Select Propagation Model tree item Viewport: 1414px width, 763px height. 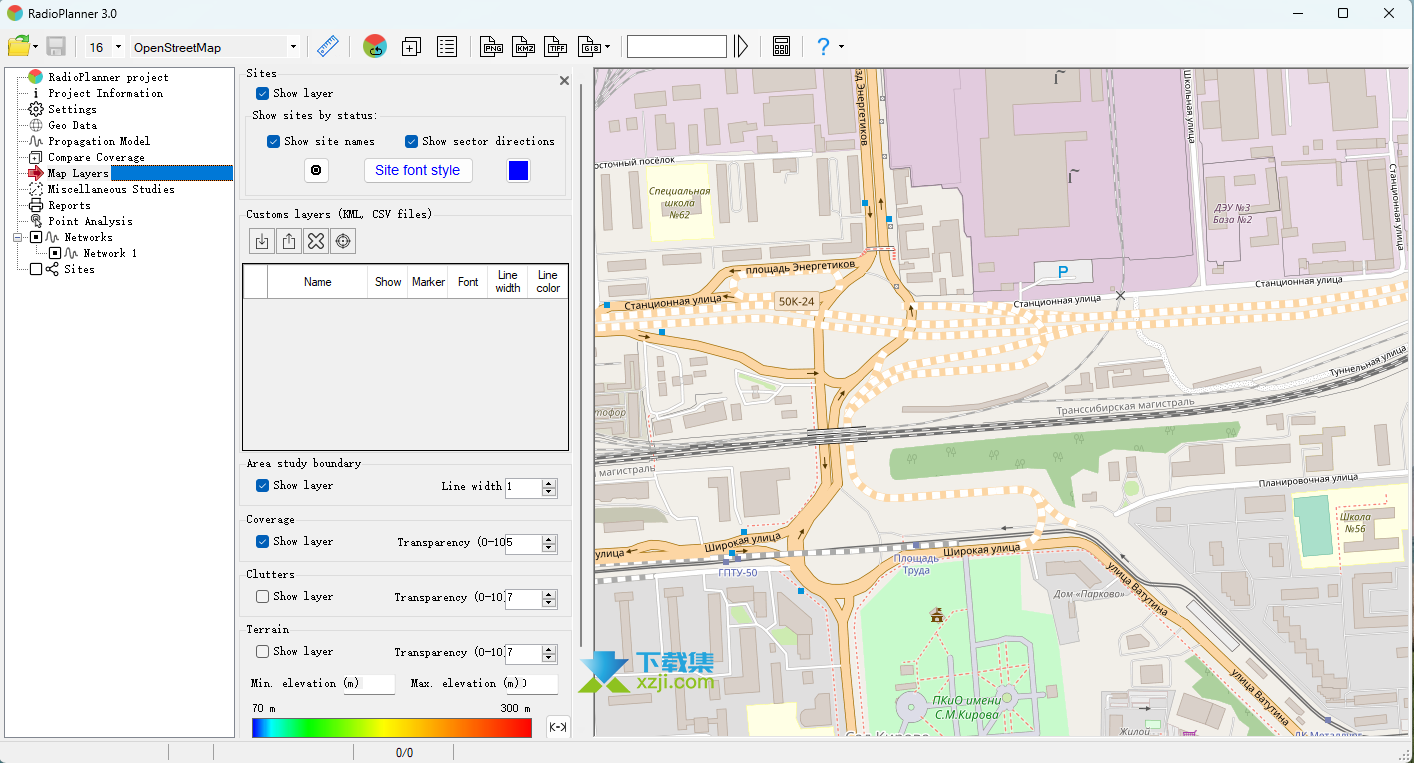99,141
